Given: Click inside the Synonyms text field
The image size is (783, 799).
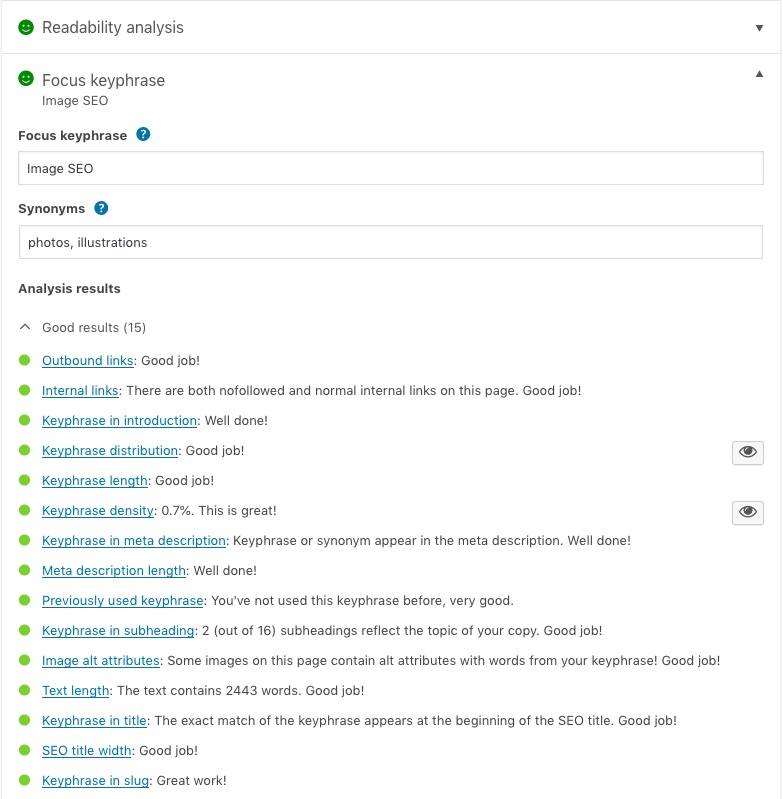Looking at the screenshot, I should (390, 242).
